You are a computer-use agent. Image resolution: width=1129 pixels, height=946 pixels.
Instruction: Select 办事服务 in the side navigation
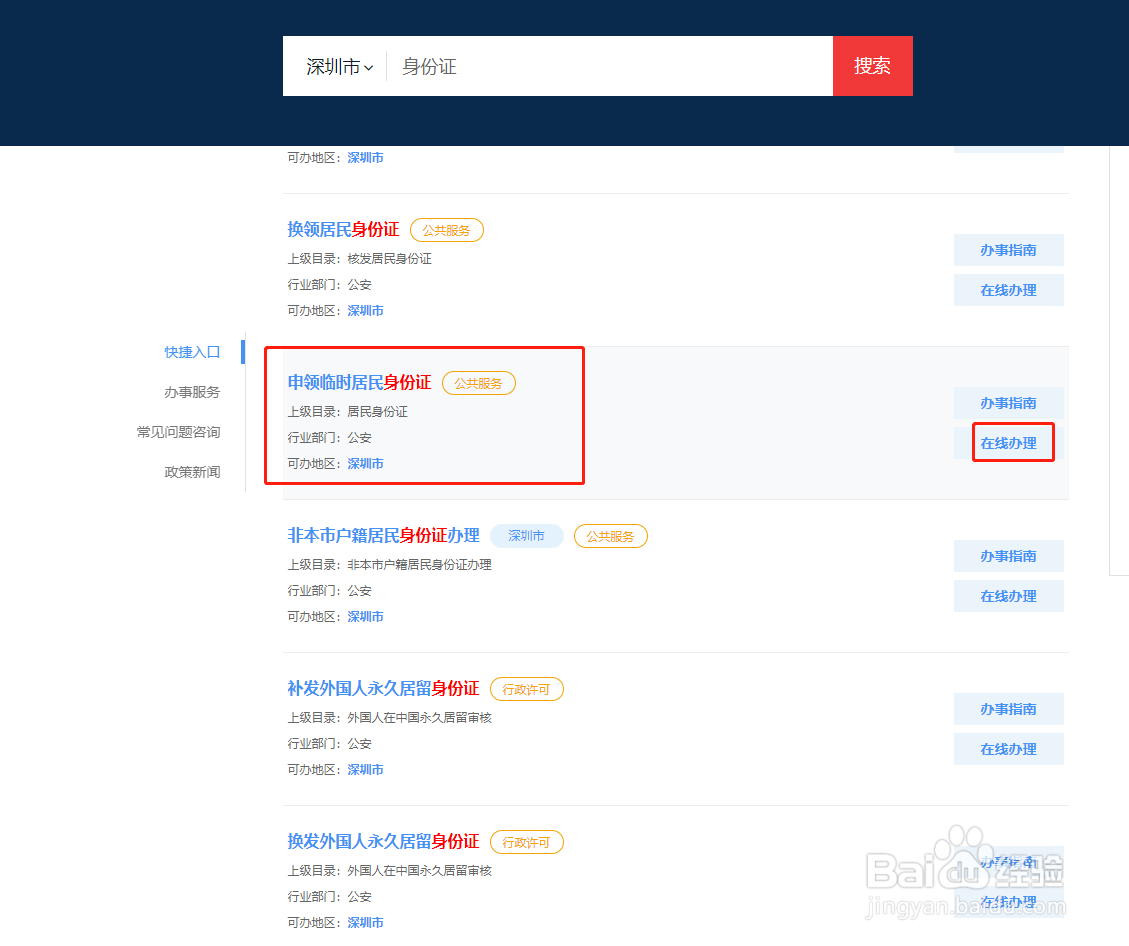point(192,392)
